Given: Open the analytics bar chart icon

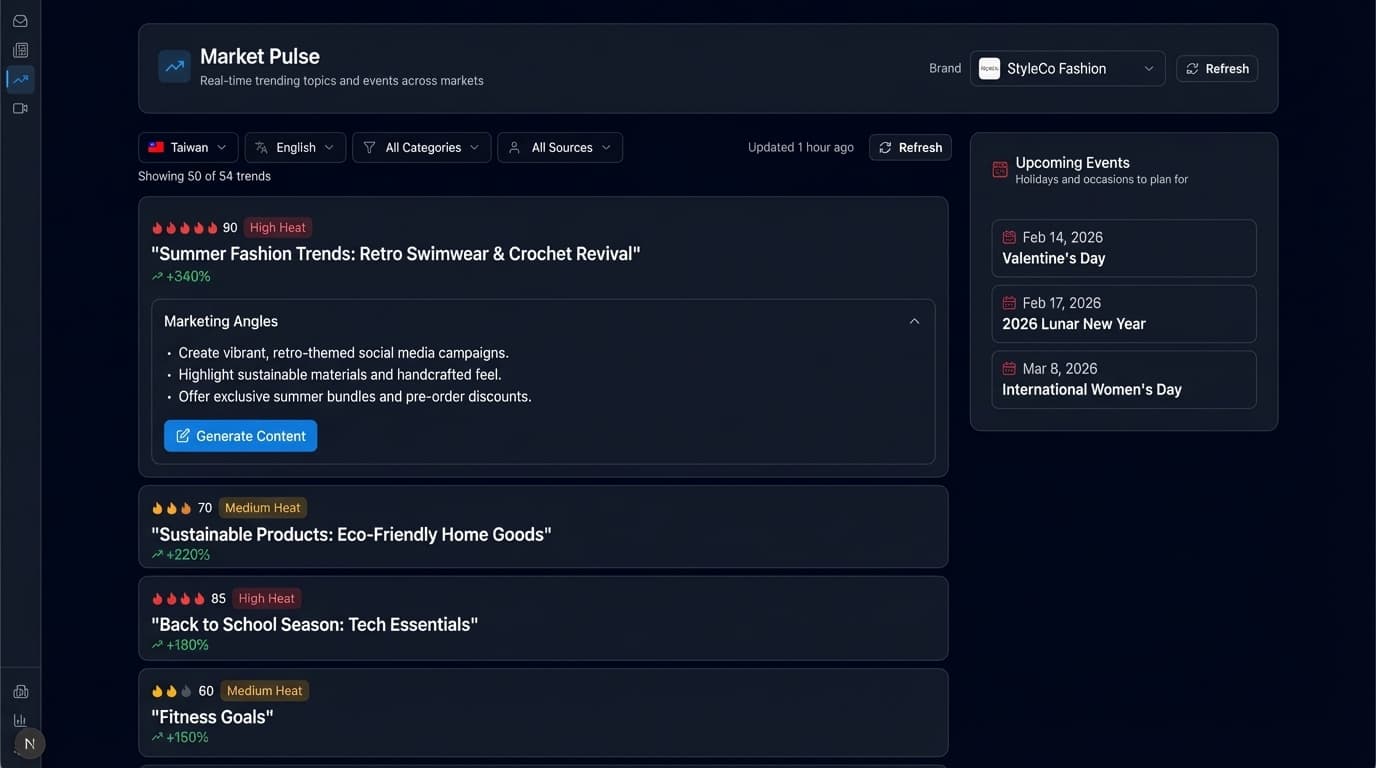Looking at the screenshot, I should click(19, 719).
